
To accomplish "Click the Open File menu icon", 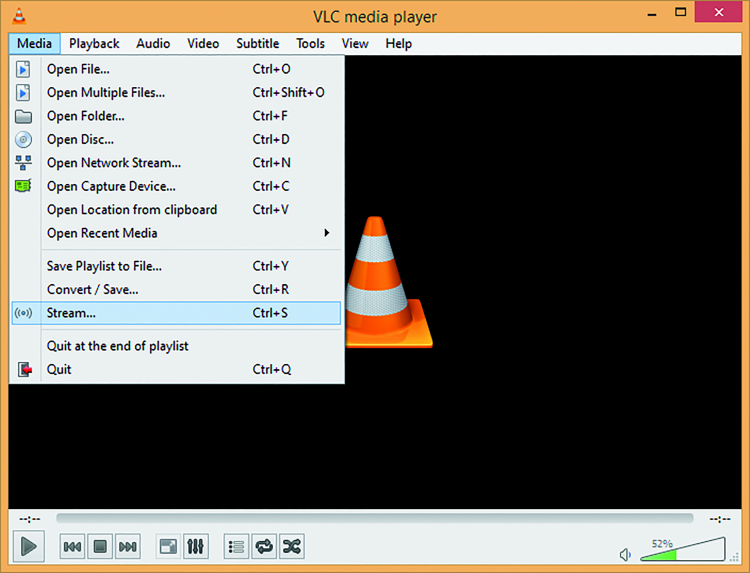I will pos(23,69).
